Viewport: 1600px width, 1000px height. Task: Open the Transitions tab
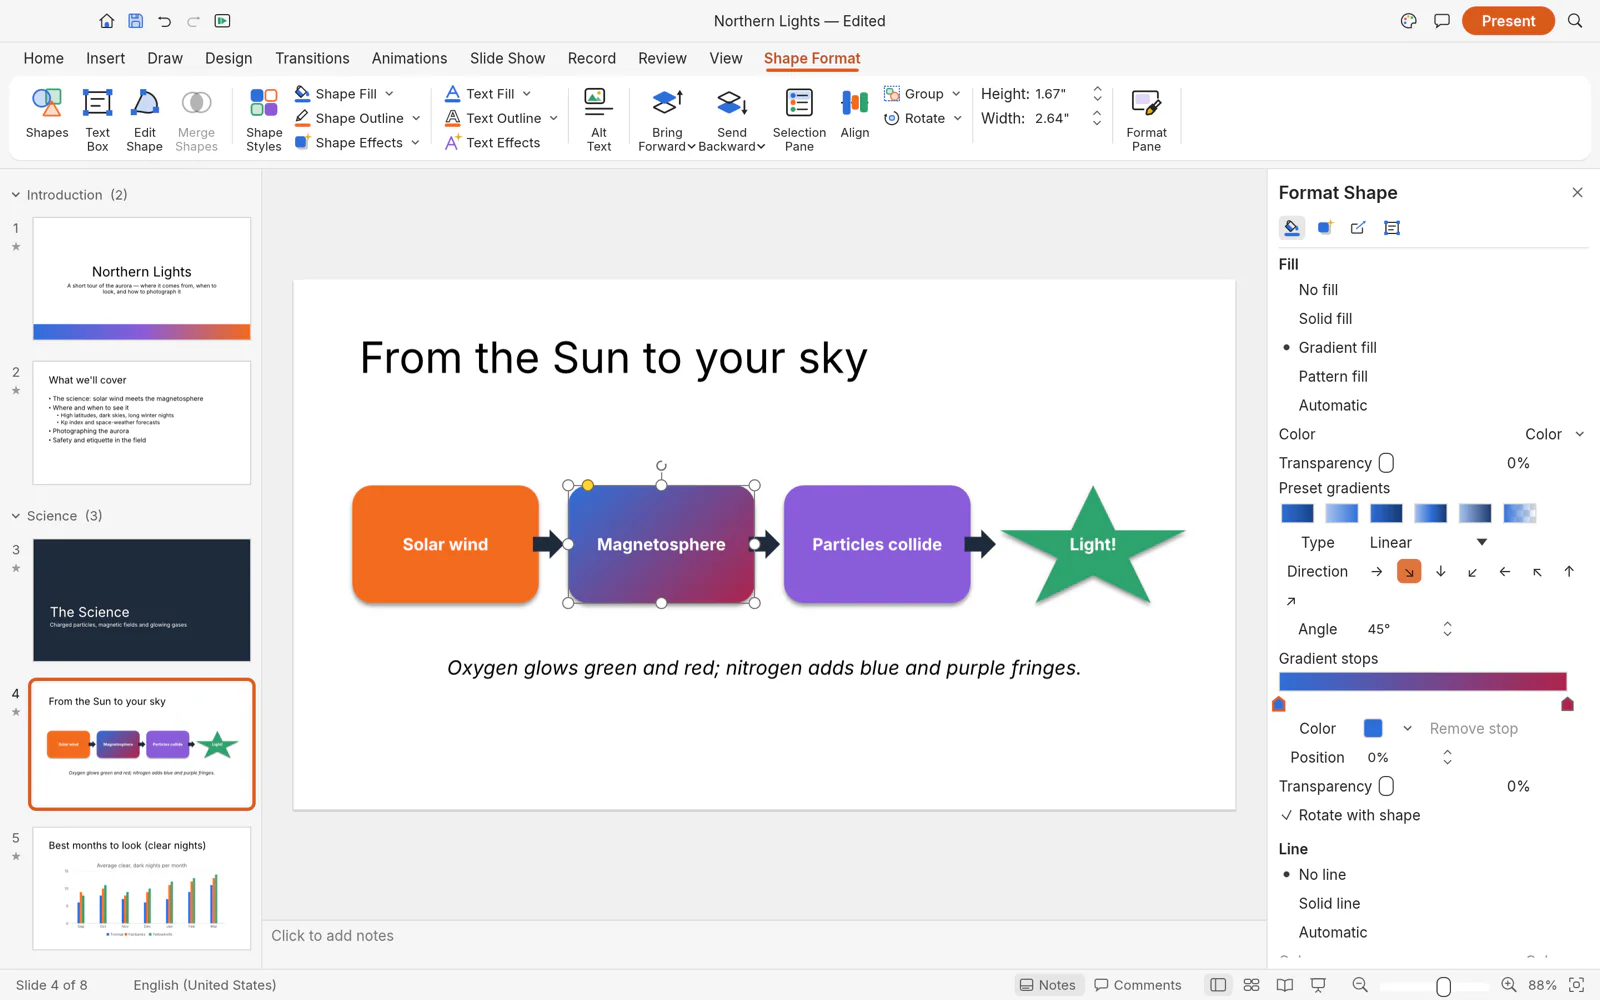point(312,59)
